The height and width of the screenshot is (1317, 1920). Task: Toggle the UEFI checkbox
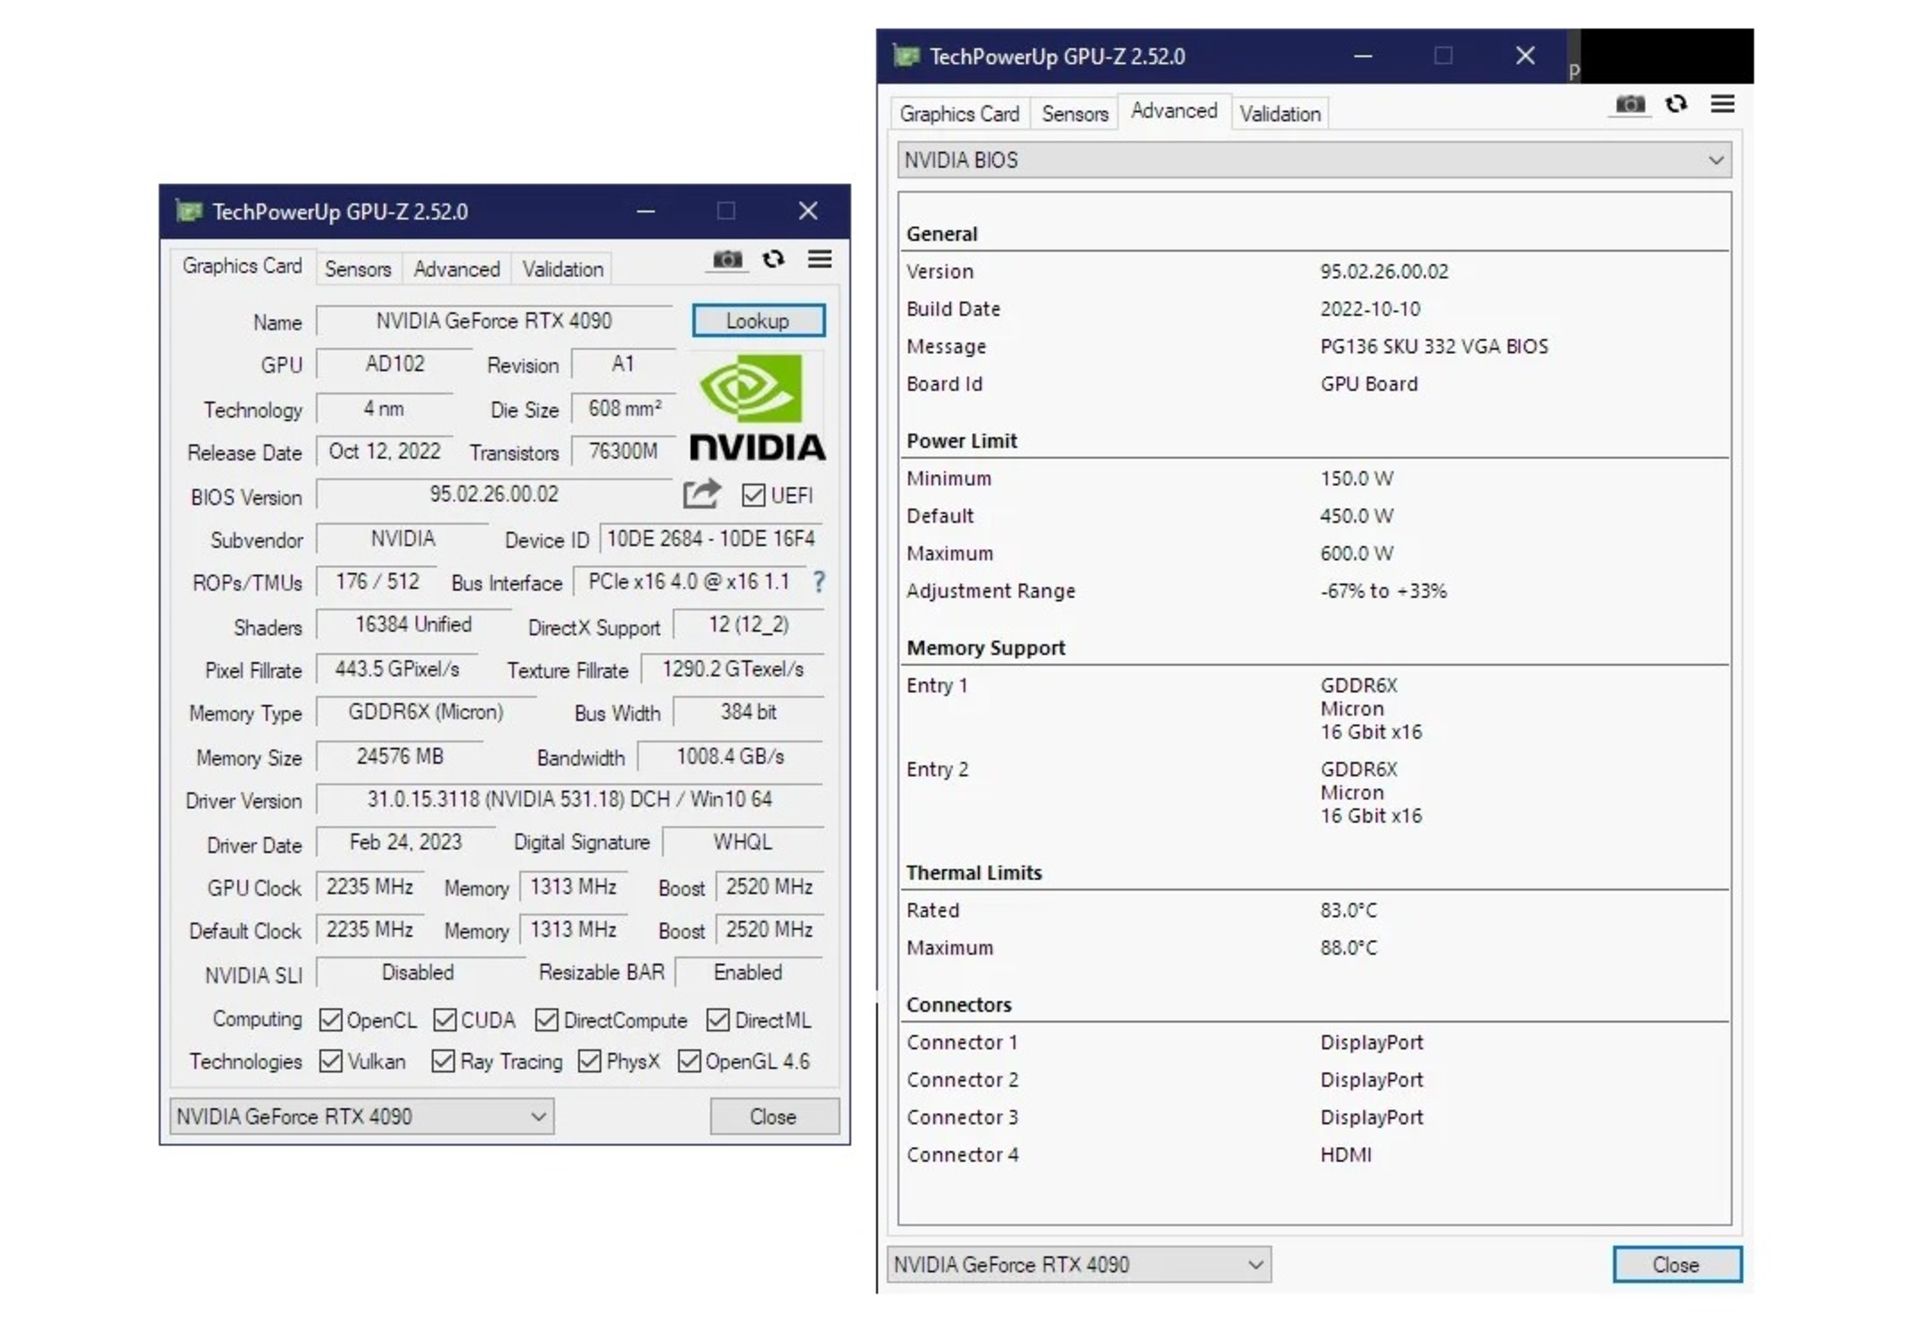click(753, 495)
